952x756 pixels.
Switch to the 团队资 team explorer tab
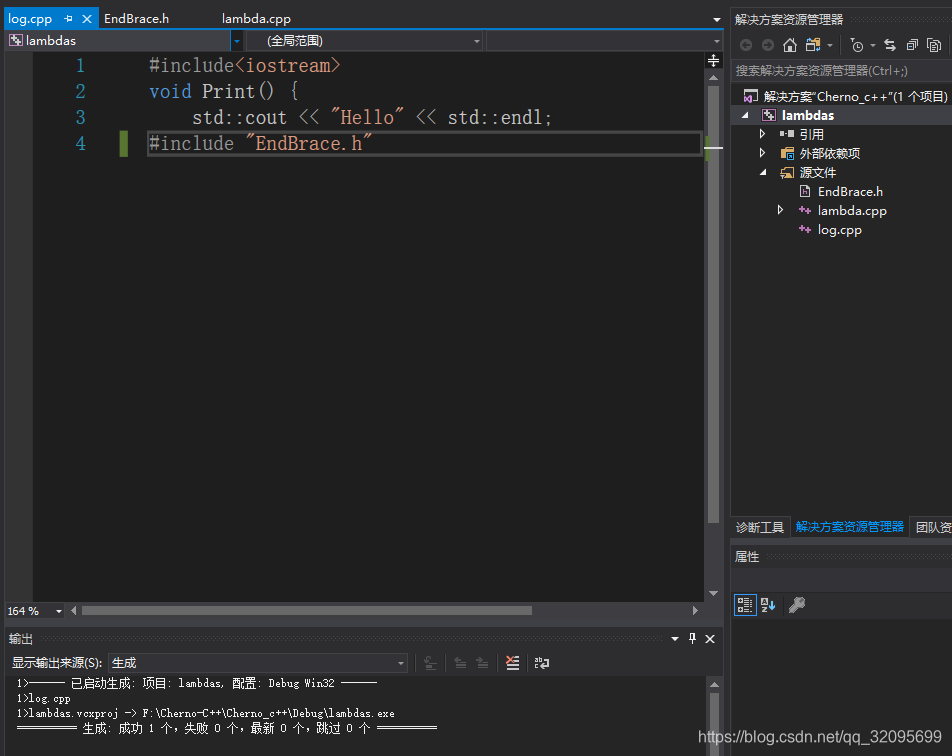(933, 527)
